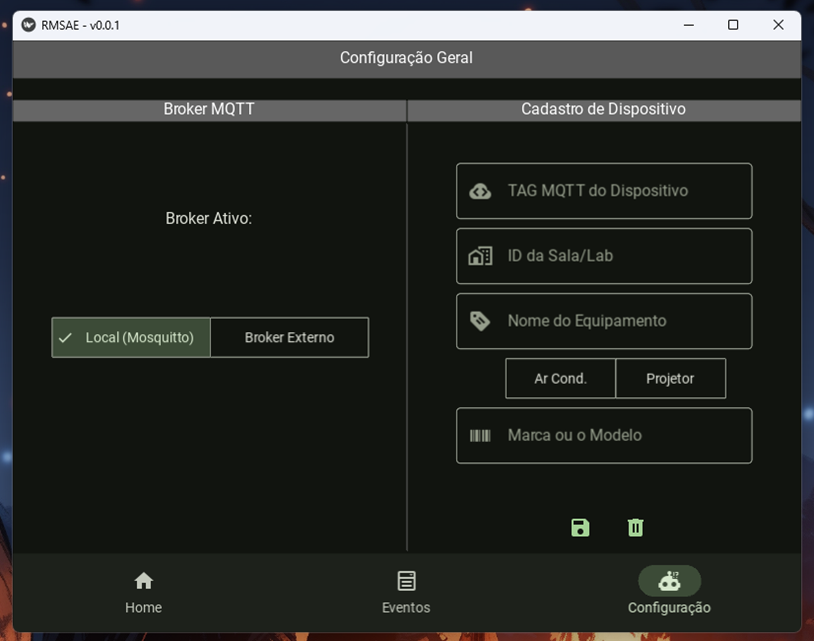Click the trash delete icon

(635, 527)
